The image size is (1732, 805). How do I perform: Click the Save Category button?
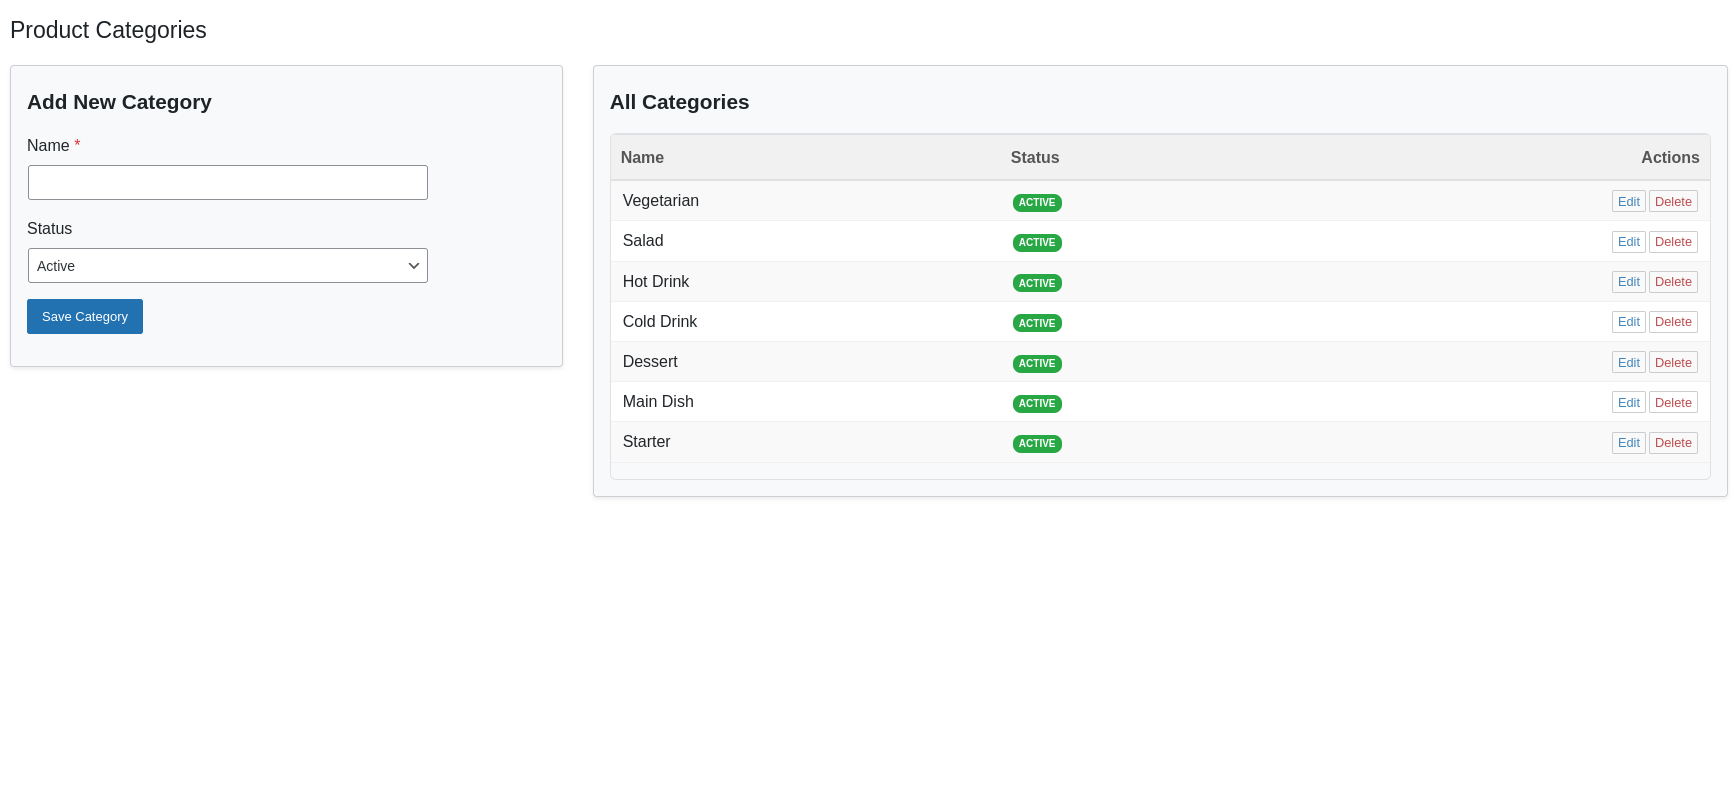[85, 317]
